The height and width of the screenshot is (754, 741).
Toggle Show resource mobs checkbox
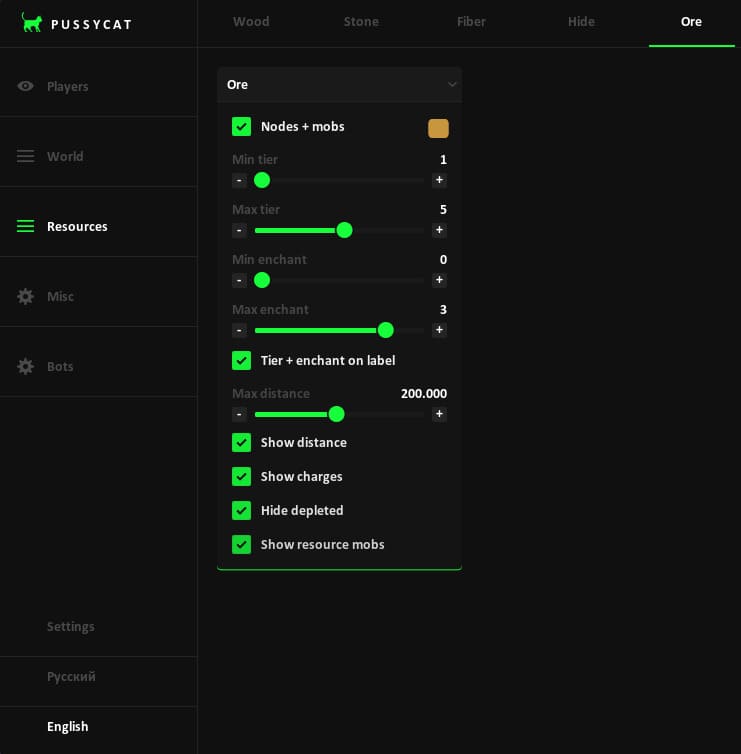point(241,545)
